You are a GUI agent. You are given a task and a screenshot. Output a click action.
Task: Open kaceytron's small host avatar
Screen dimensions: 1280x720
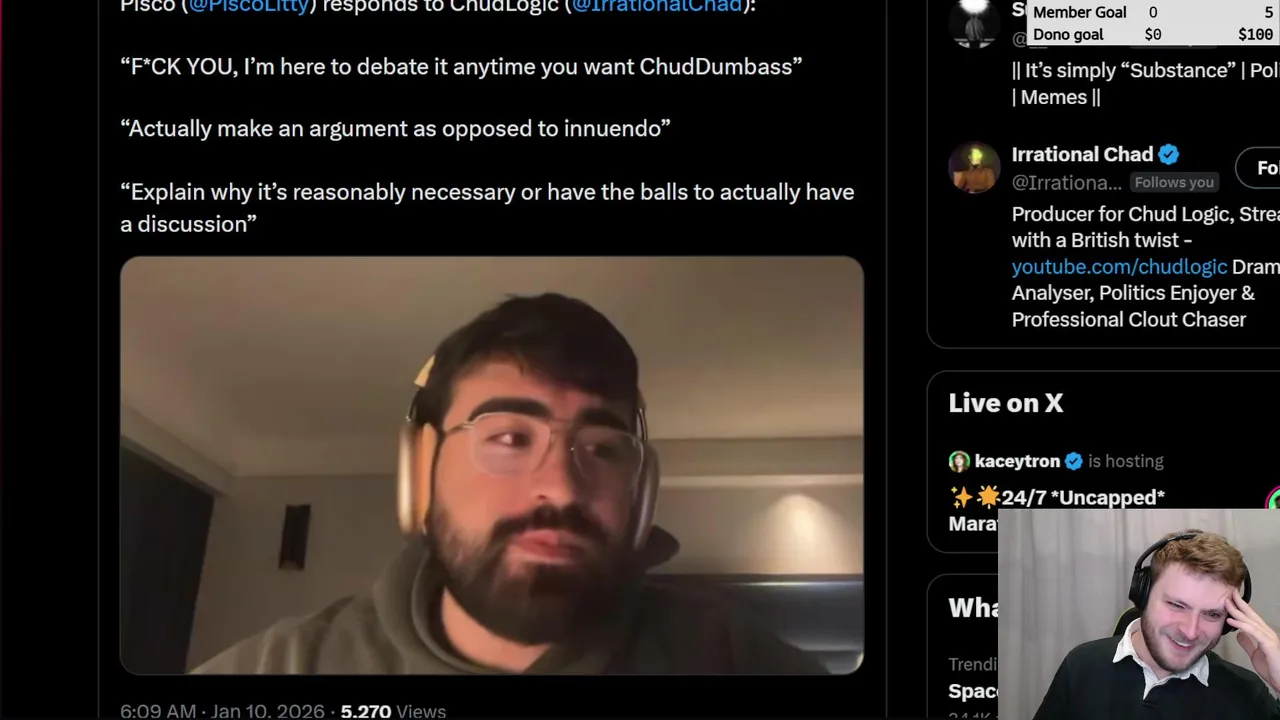959,461
